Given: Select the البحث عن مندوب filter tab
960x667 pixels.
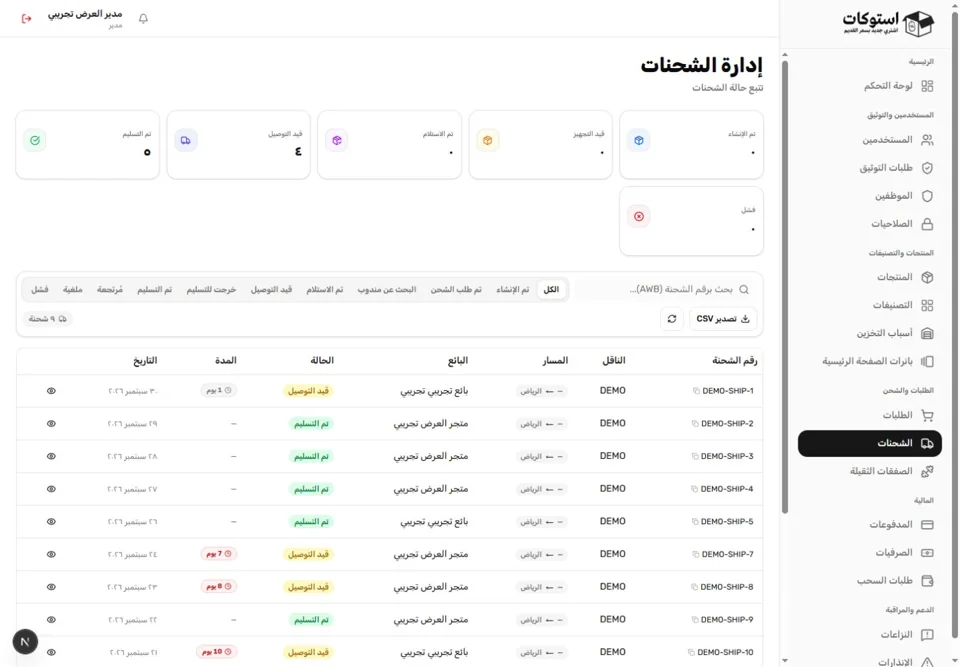Looking at the screenshot, I should 387,290.
